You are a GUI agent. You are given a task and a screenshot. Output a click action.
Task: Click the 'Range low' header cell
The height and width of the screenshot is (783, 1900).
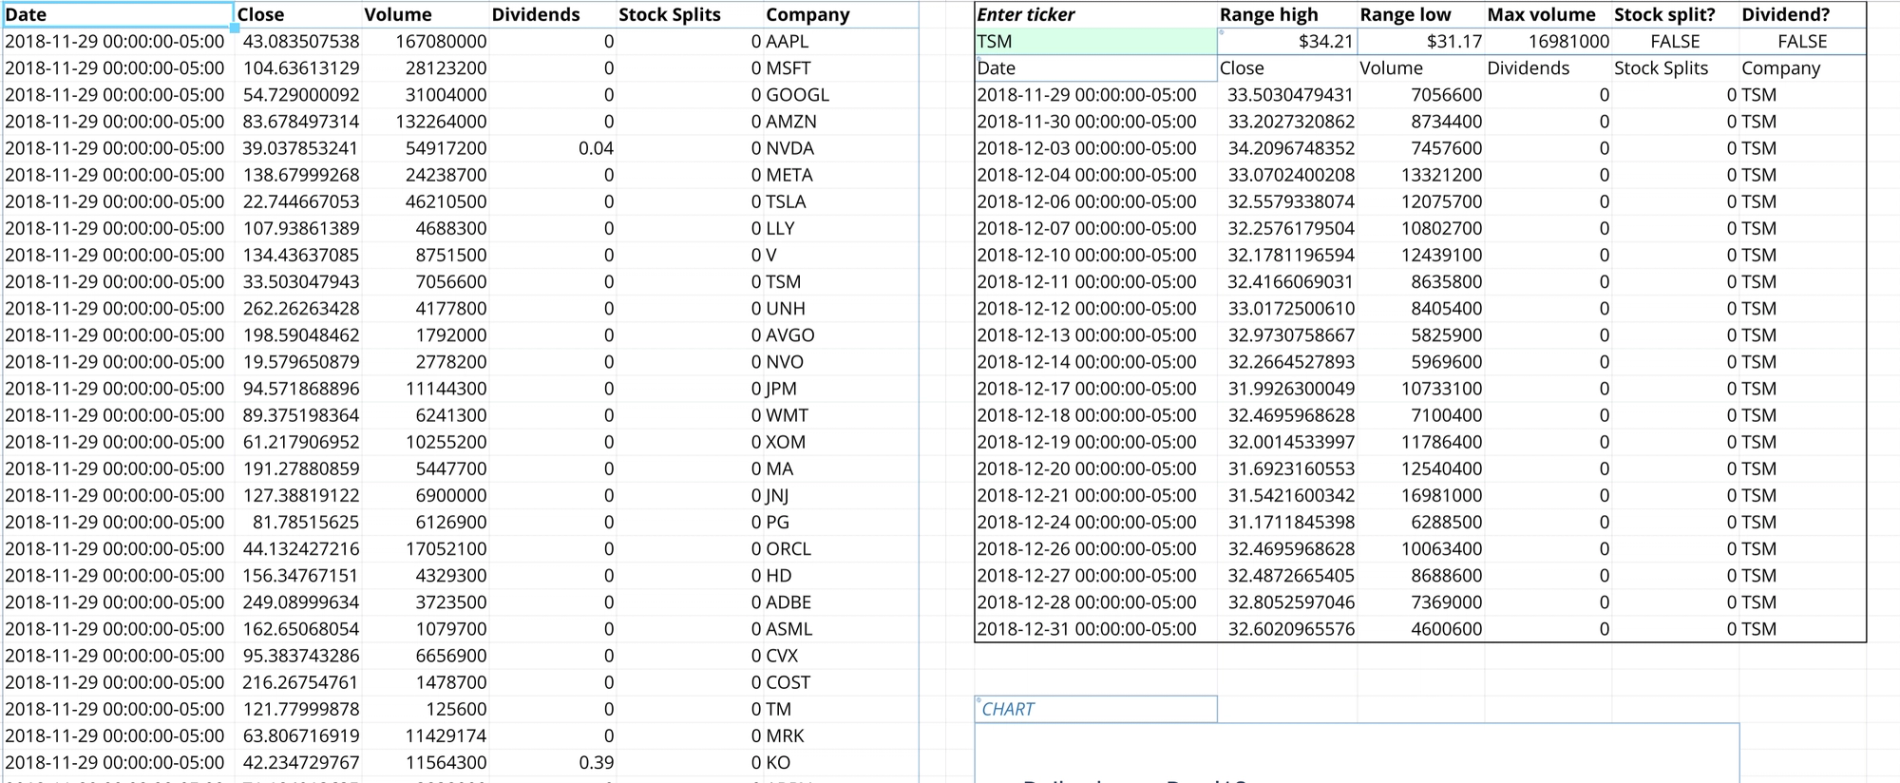pyautogui.click(x=1421, y=15)
